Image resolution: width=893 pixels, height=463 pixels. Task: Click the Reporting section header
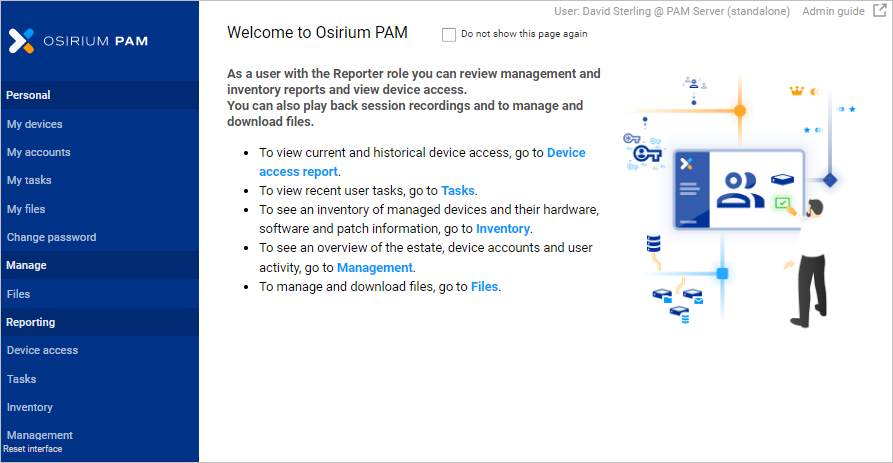click(x=100, y=322)
